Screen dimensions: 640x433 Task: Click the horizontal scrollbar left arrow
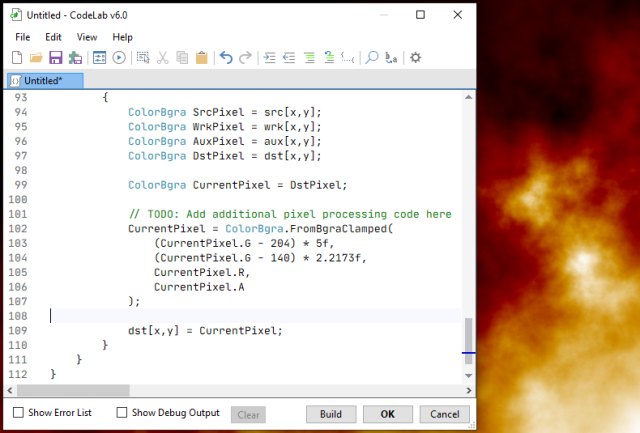(10, 391)
